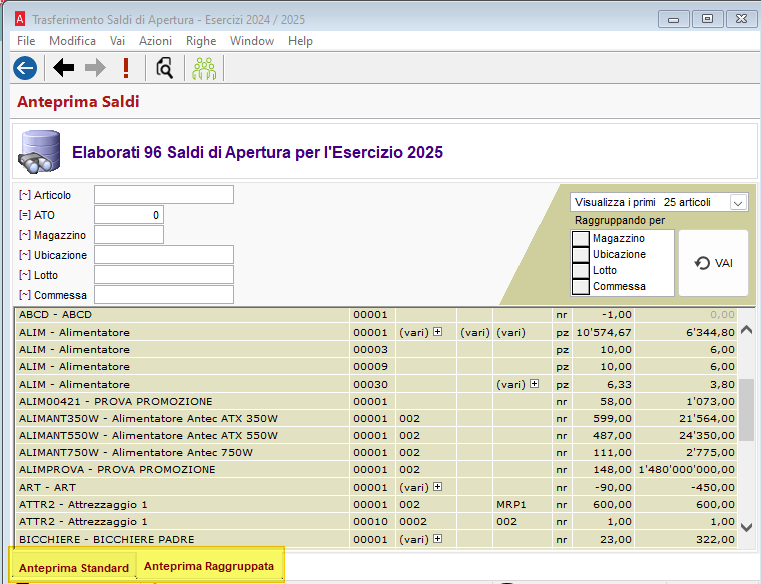
Task: Click the scroll down arrow of table
Action: click(746, 527)
